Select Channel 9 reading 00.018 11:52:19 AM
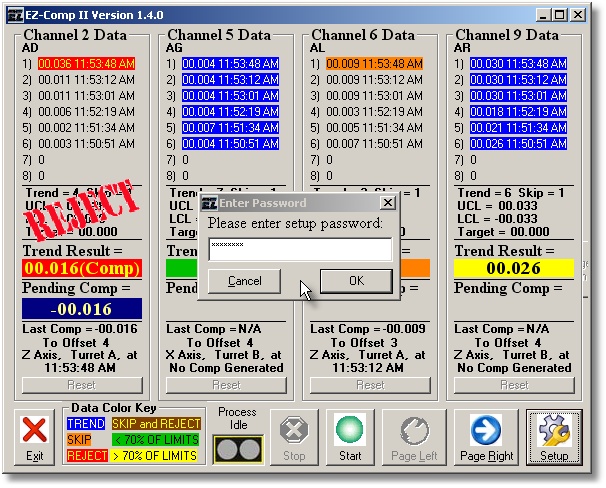606x488 pixels. [x=518, y=112]
